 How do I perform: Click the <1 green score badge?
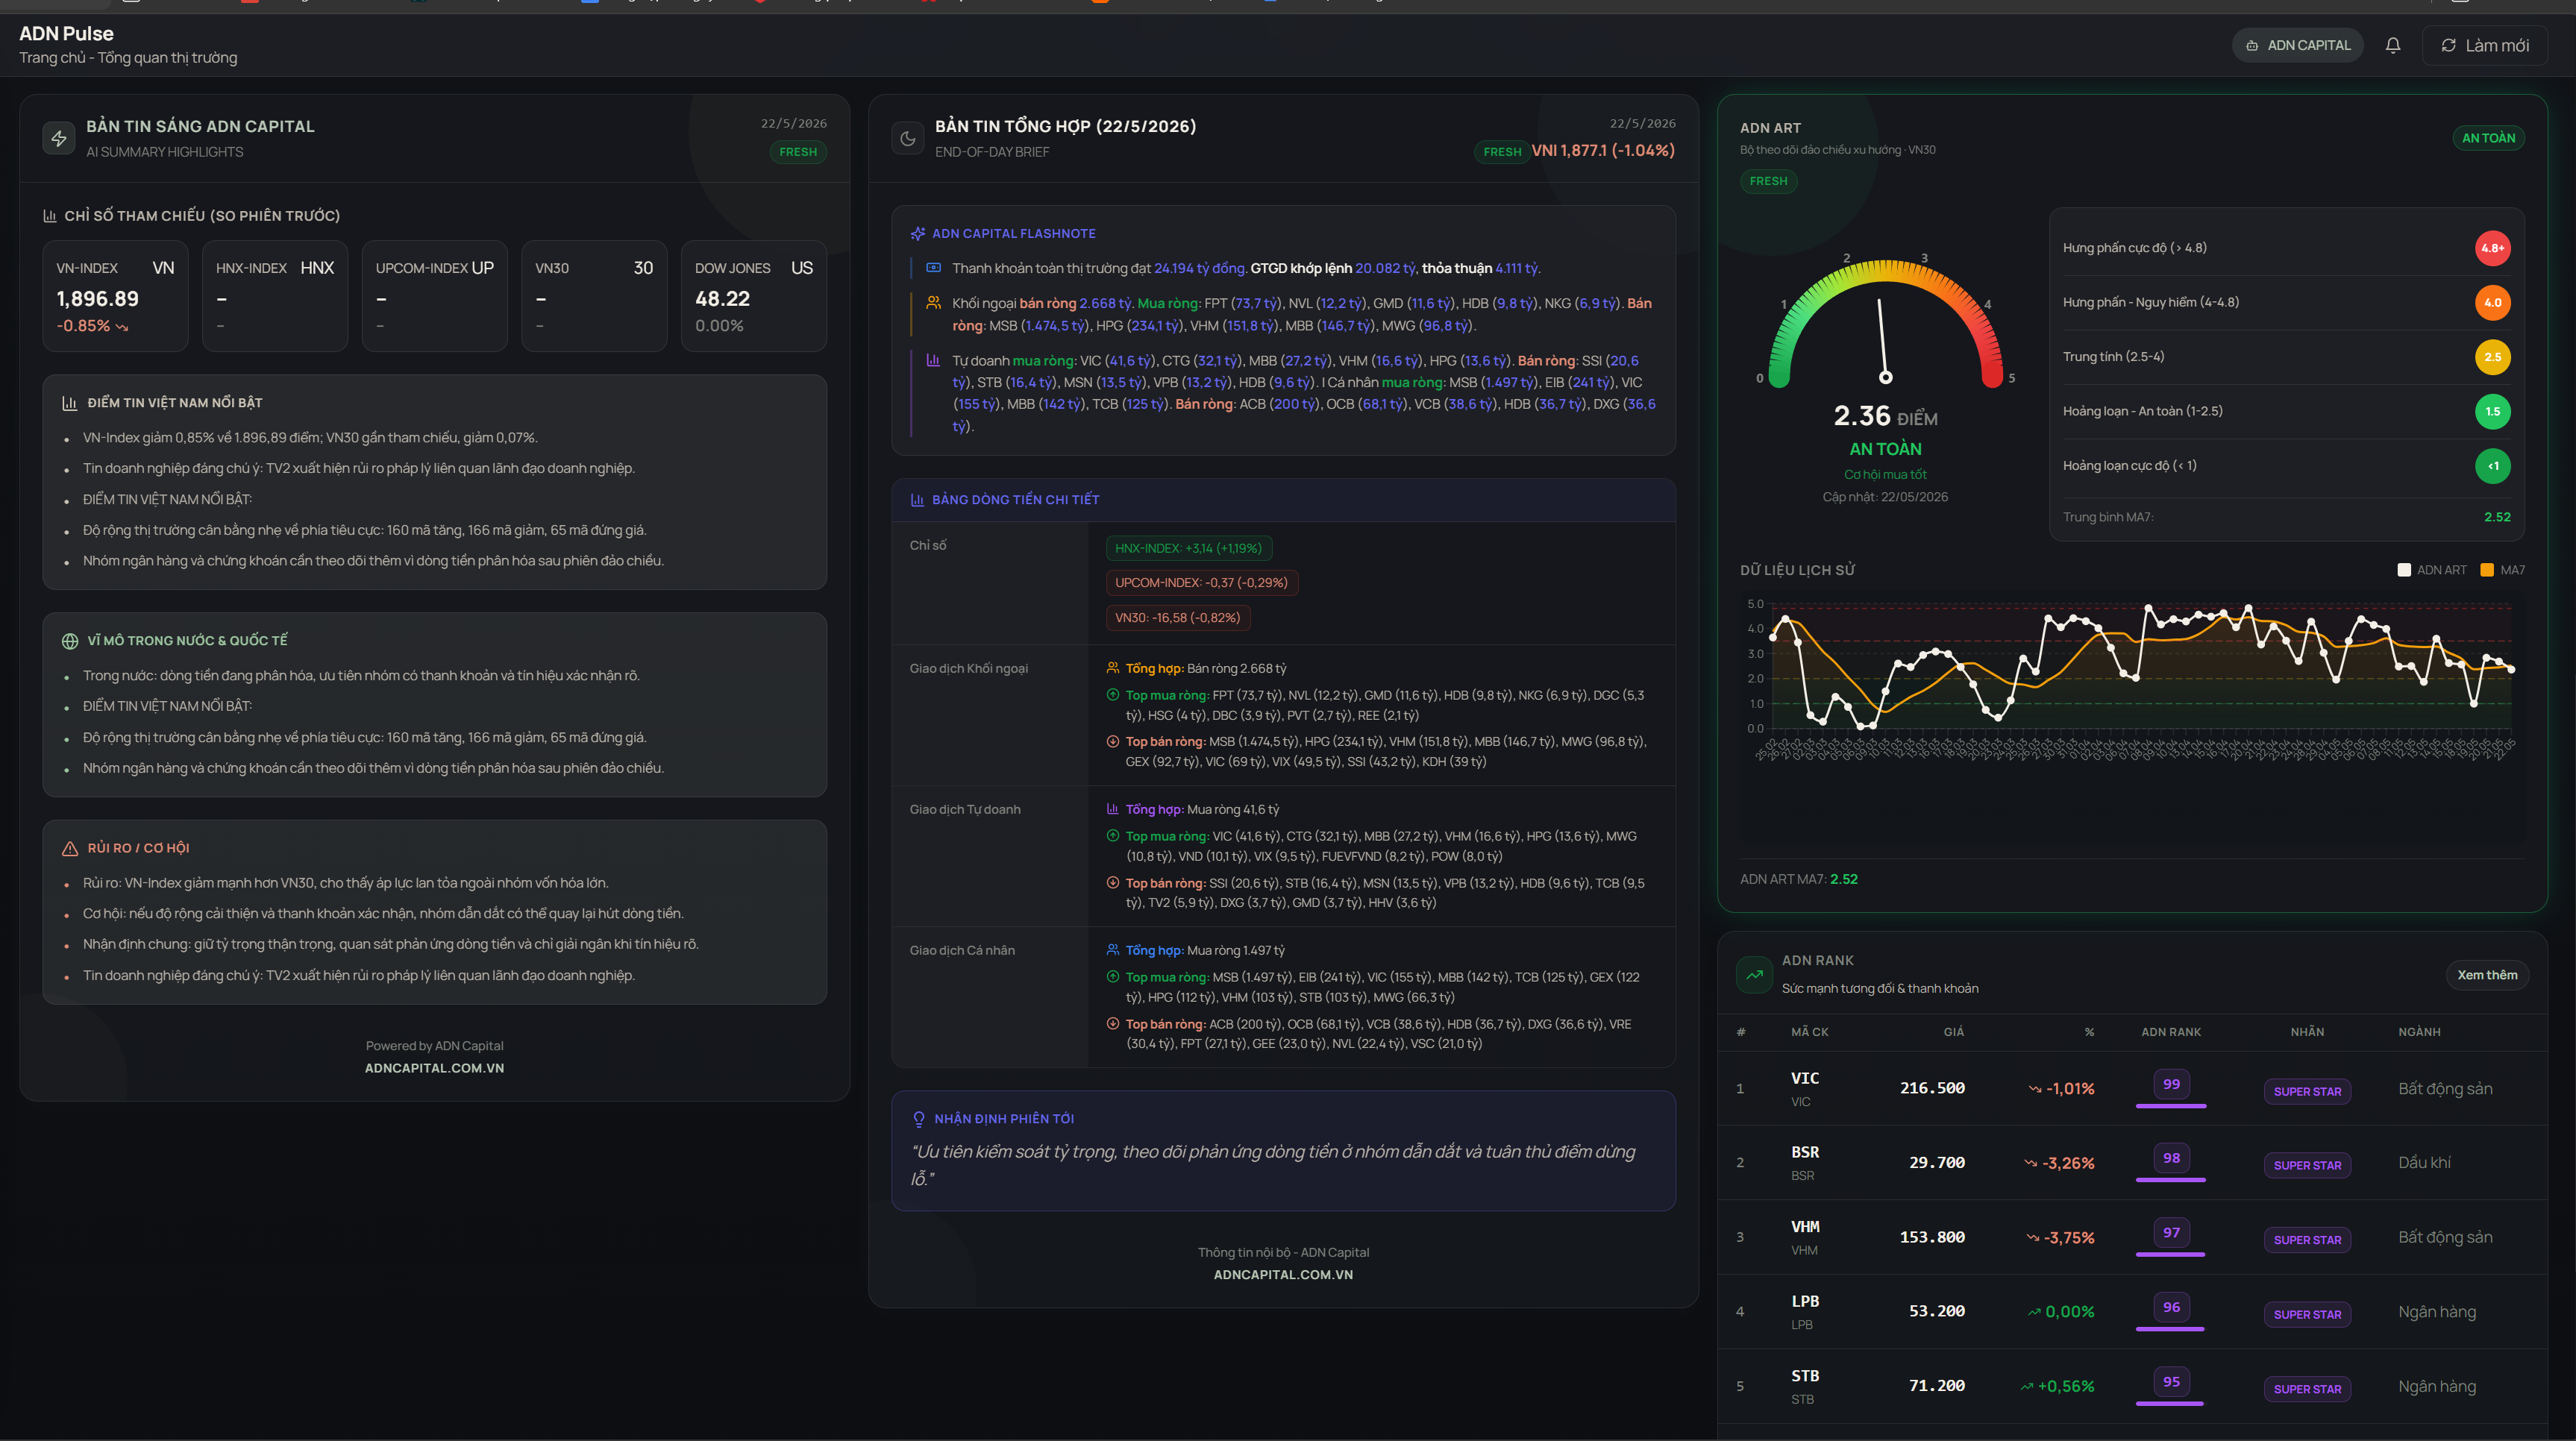coord(2493,466)
